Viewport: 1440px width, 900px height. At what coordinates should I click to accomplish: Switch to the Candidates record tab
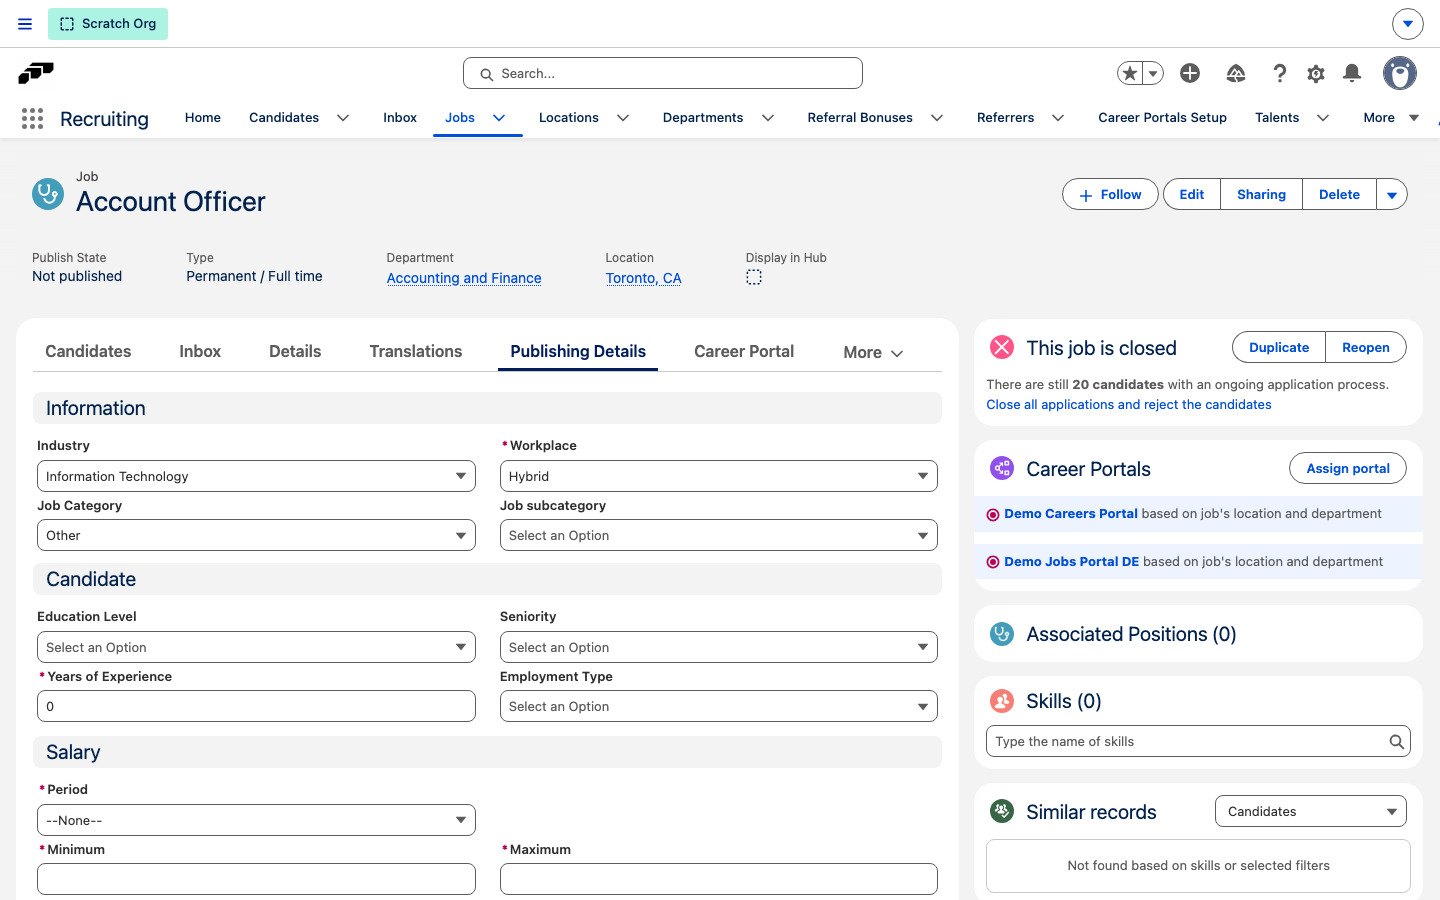(x=88, y=351)
